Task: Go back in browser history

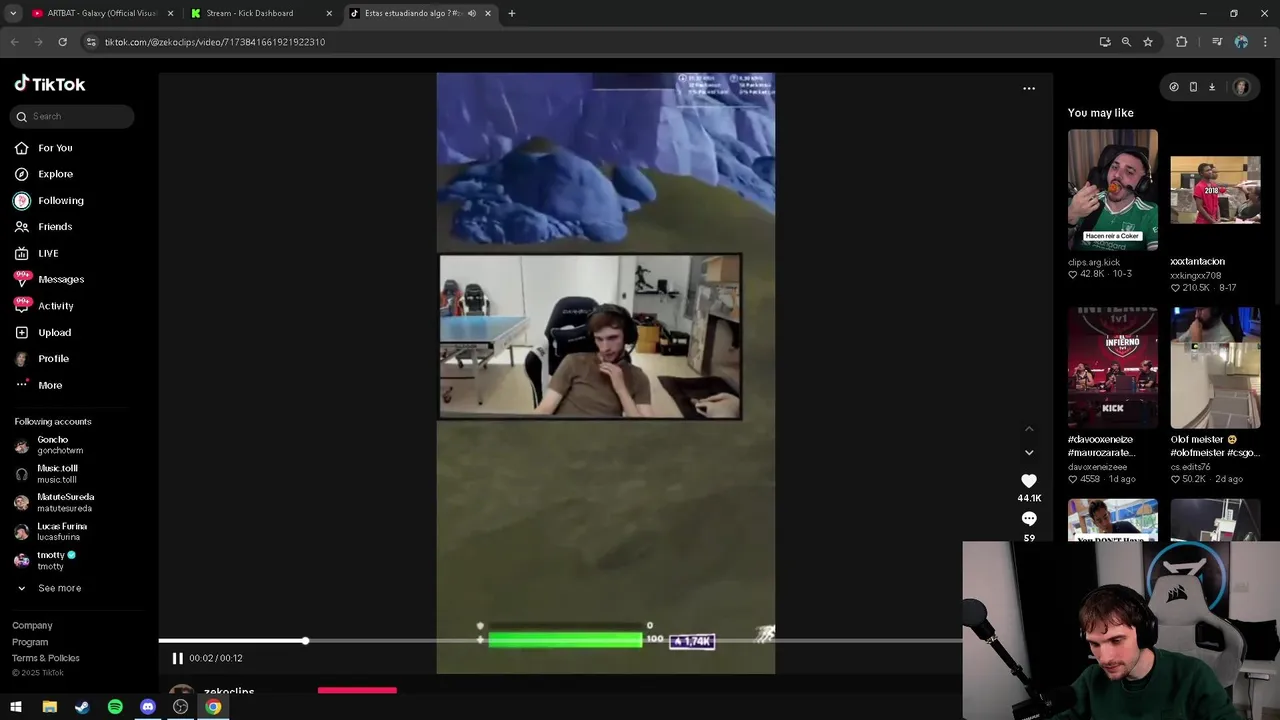Action: 14,42
